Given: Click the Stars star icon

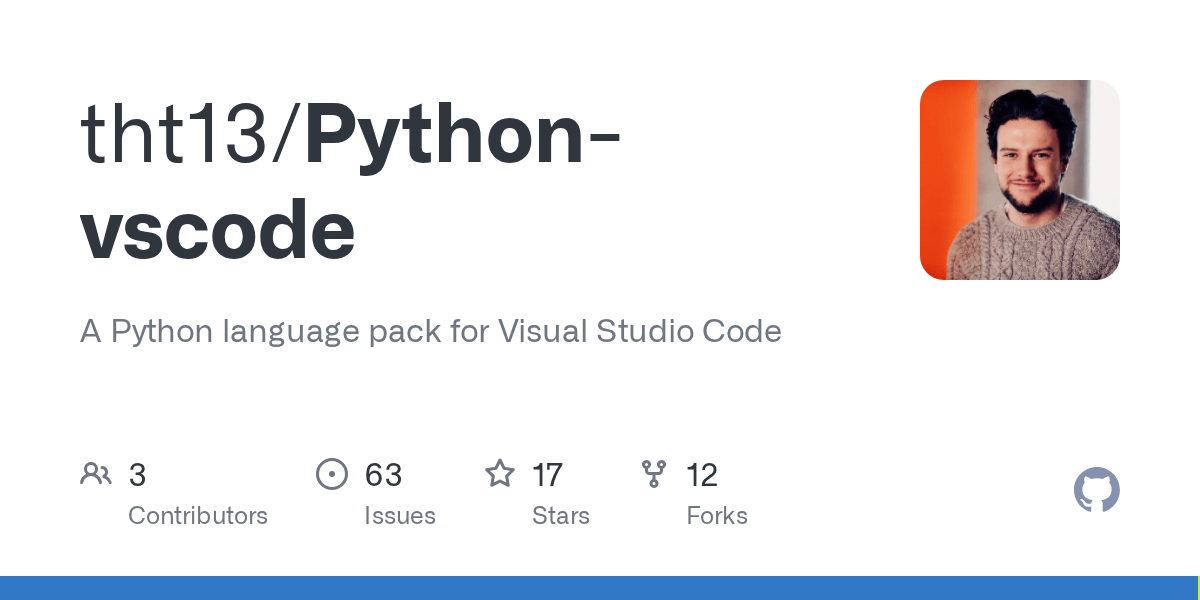Looking at the screenshot, I should tap(500, 474).
